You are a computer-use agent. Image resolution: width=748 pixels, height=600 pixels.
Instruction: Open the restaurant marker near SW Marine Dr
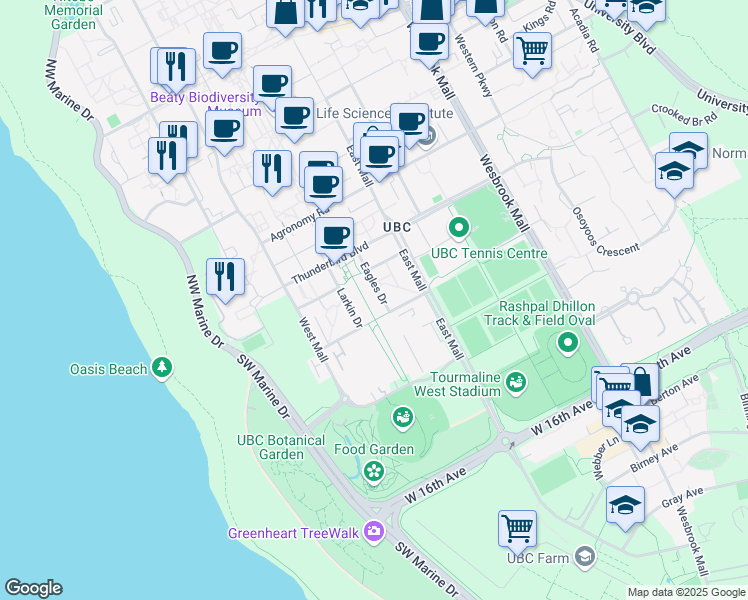[x=226, y=278]
